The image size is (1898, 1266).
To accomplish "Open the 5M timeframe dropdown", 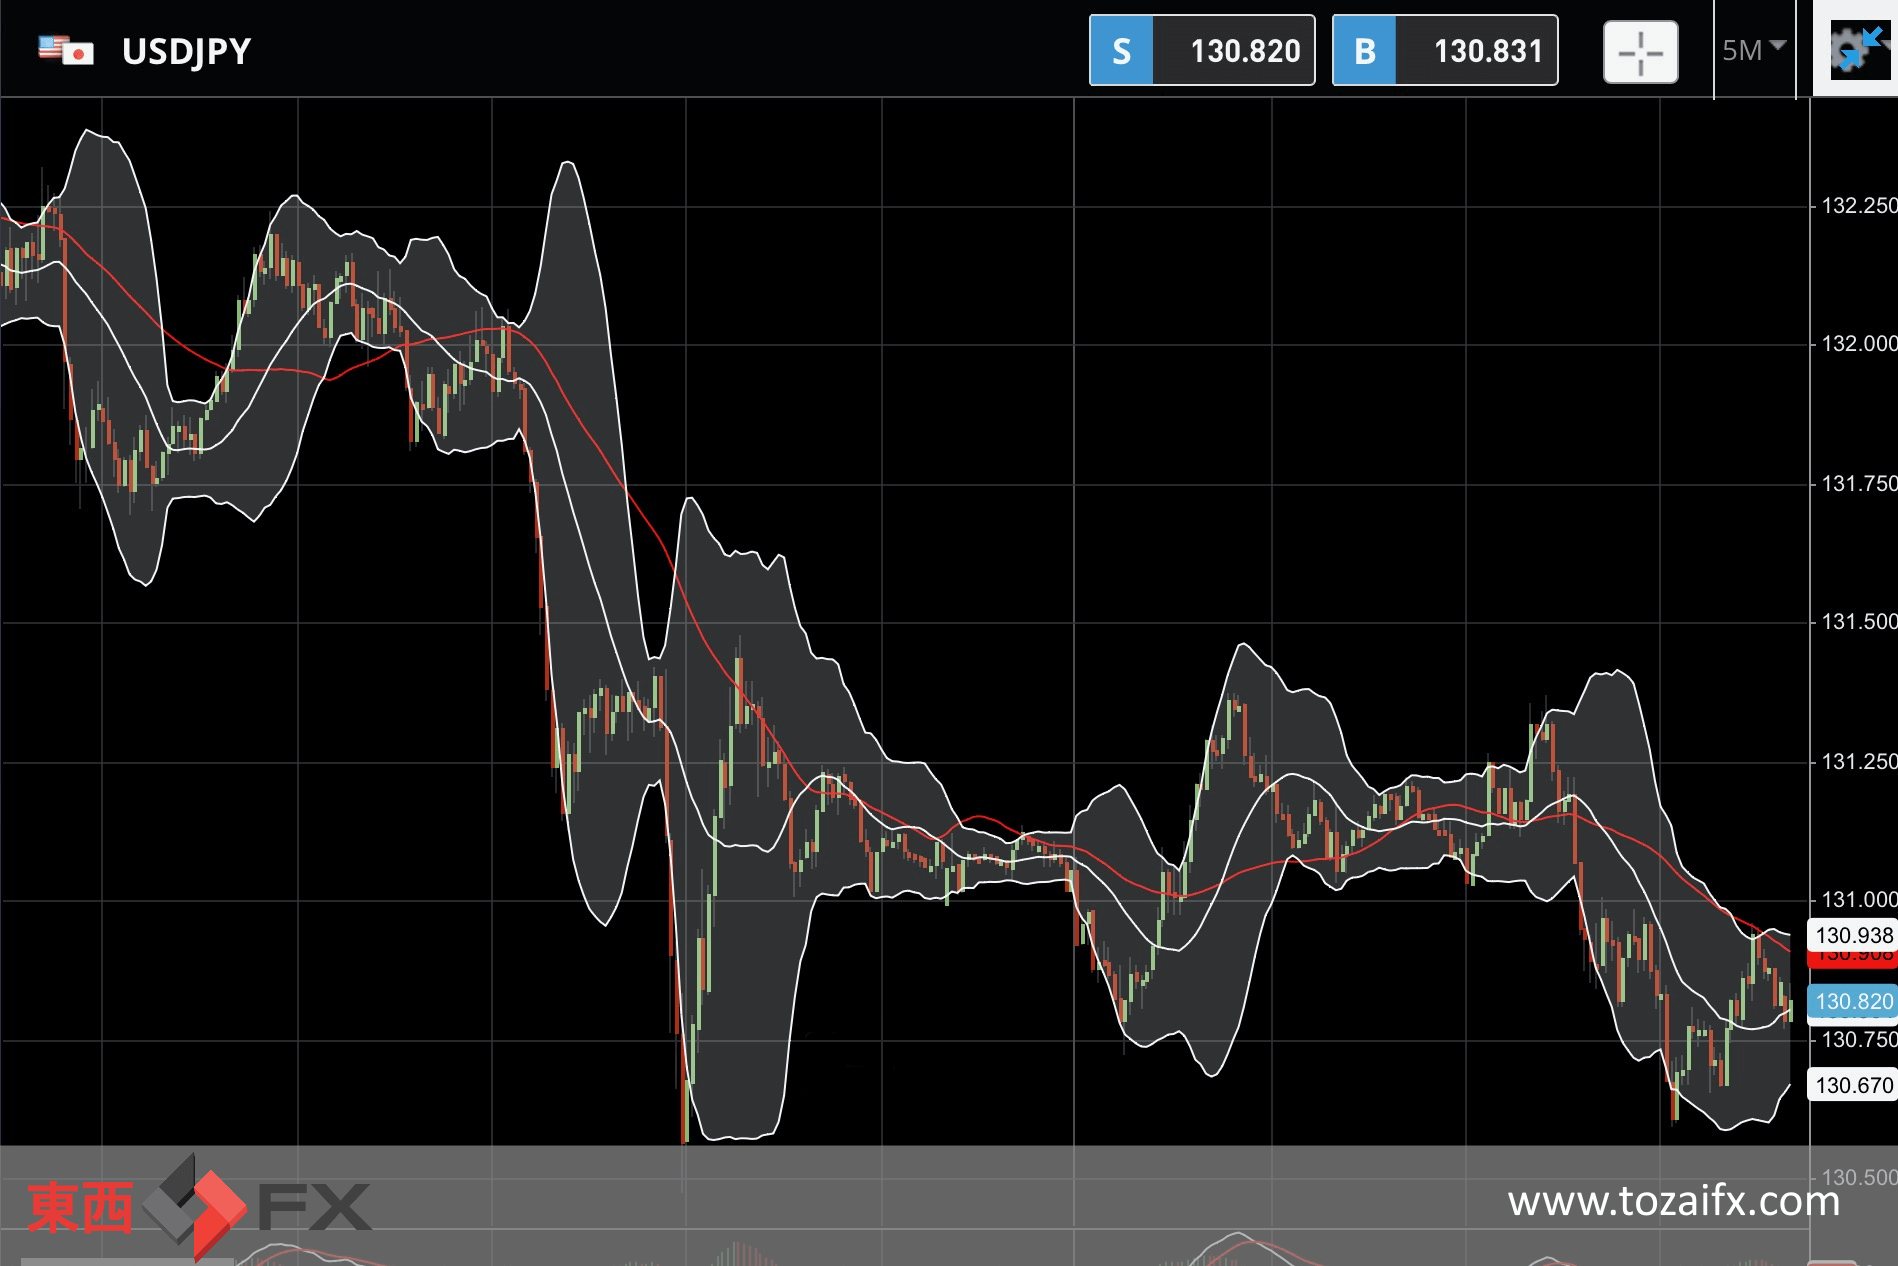I will pyautogui.click(x=1753, y=50).
